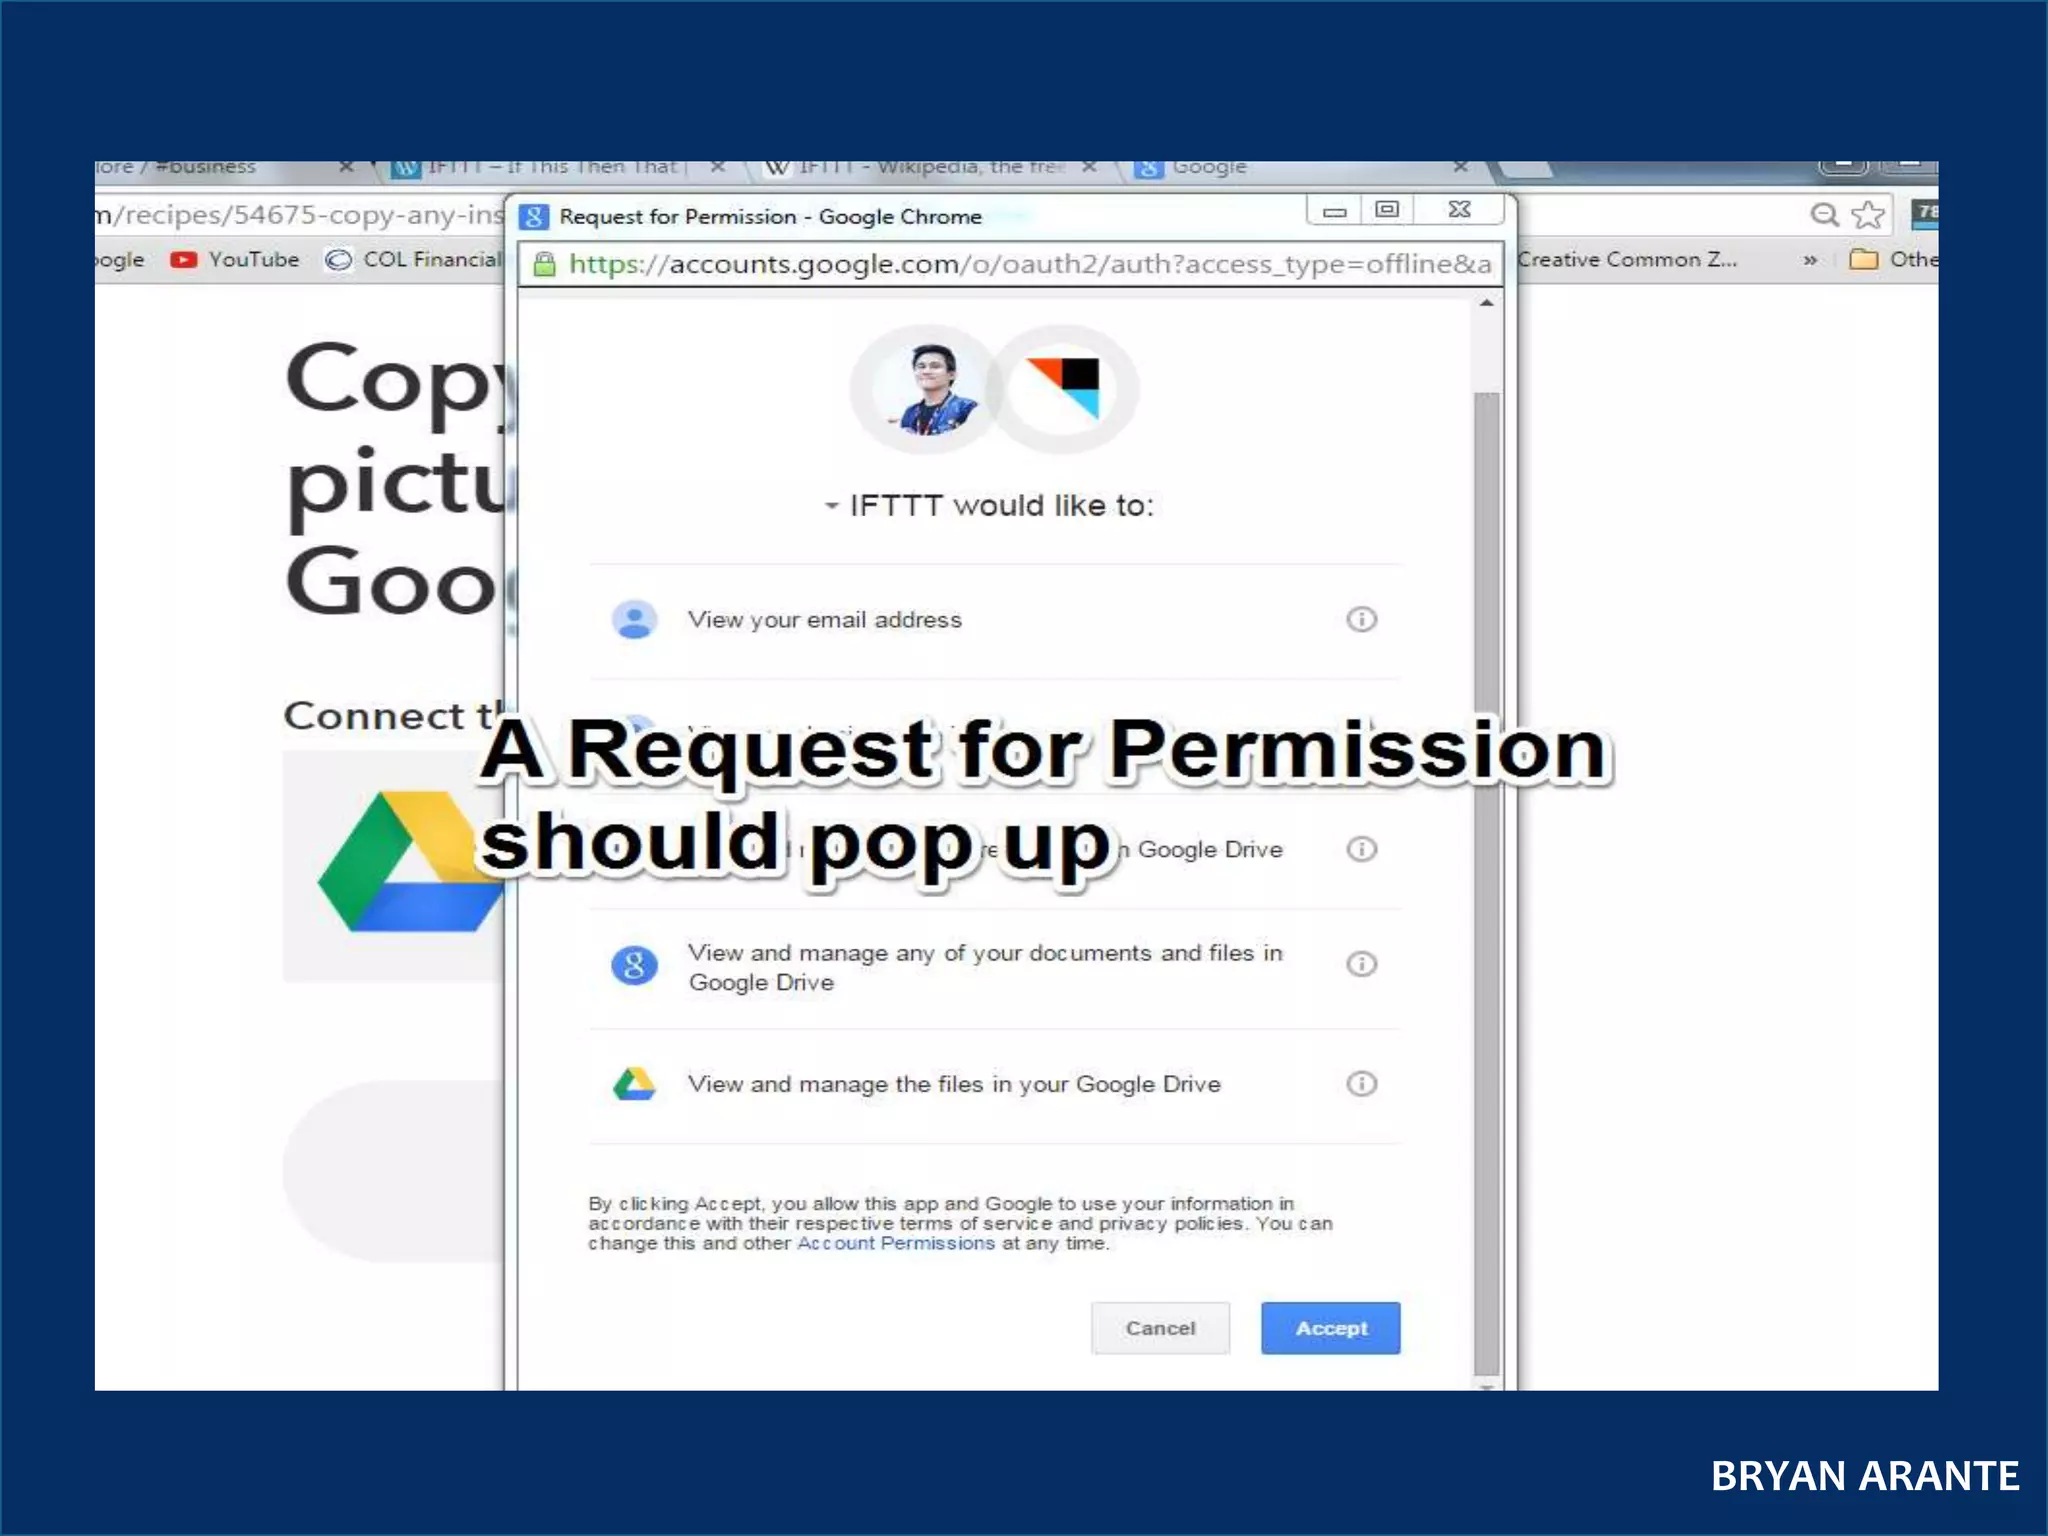
Task: Switch to the IFTTT Wikipedia tab
Action: 918,167
